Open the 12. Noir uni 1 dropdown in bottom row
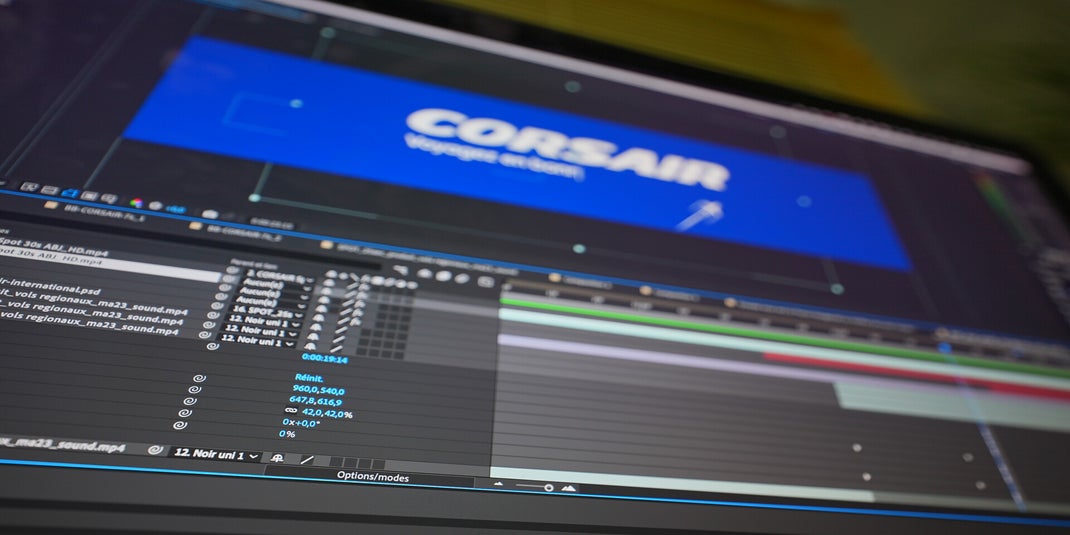 pos(216,453)
